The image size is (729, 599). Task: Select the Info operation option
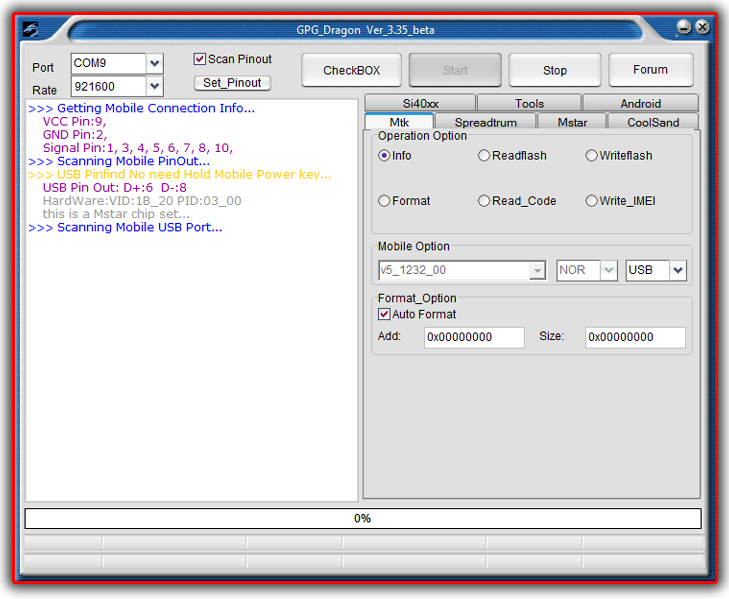coord(384,155)
